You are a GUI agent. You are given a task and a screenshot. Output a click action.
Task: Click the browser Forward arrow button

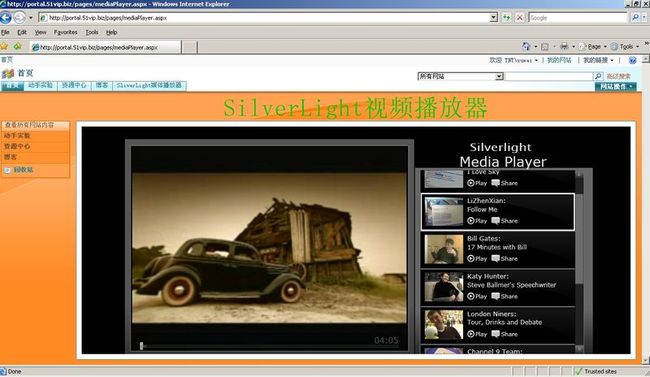coord(19,18)
